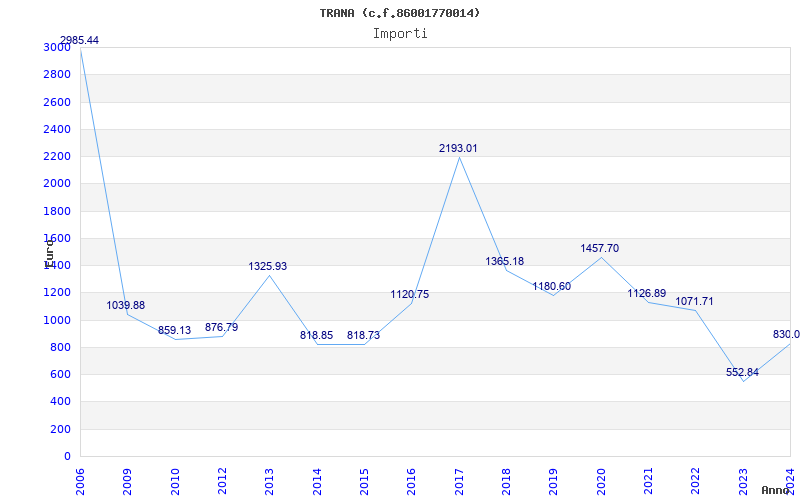The image size is (800, 500).
Task: Select the 2600 y-axis tick label
Action: click(x=57, y=102)
